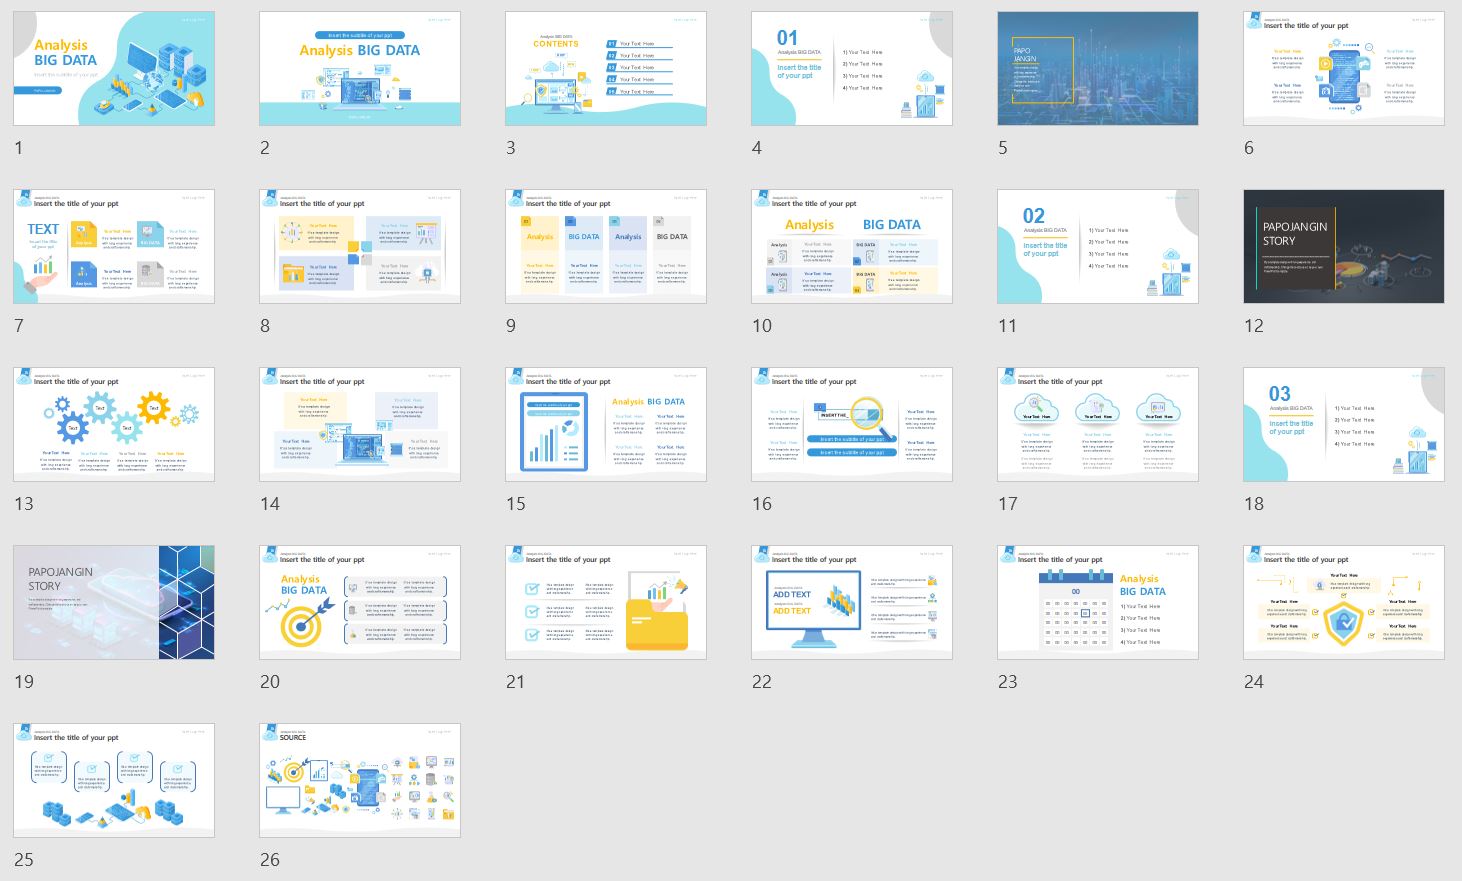Image resolution: width=1462 pixels, height=881 pixels.
Task: Click the slide number label "19"
Action: (24, 682)
